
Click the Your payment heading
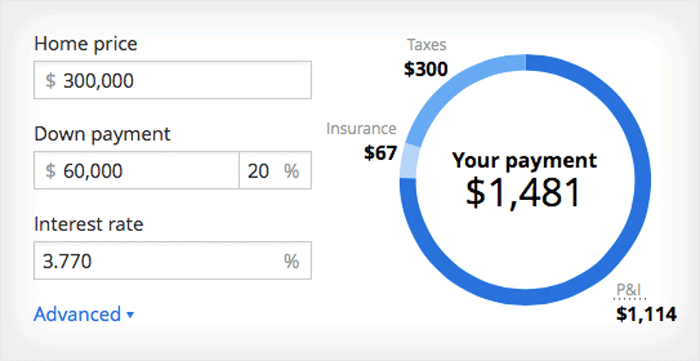coord(524,160)
